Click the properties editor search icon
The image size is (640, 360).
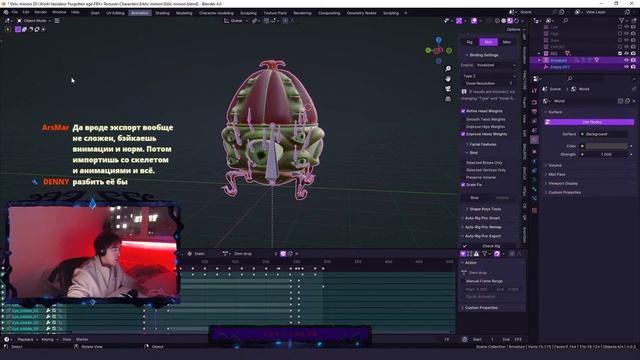point(569,78)
